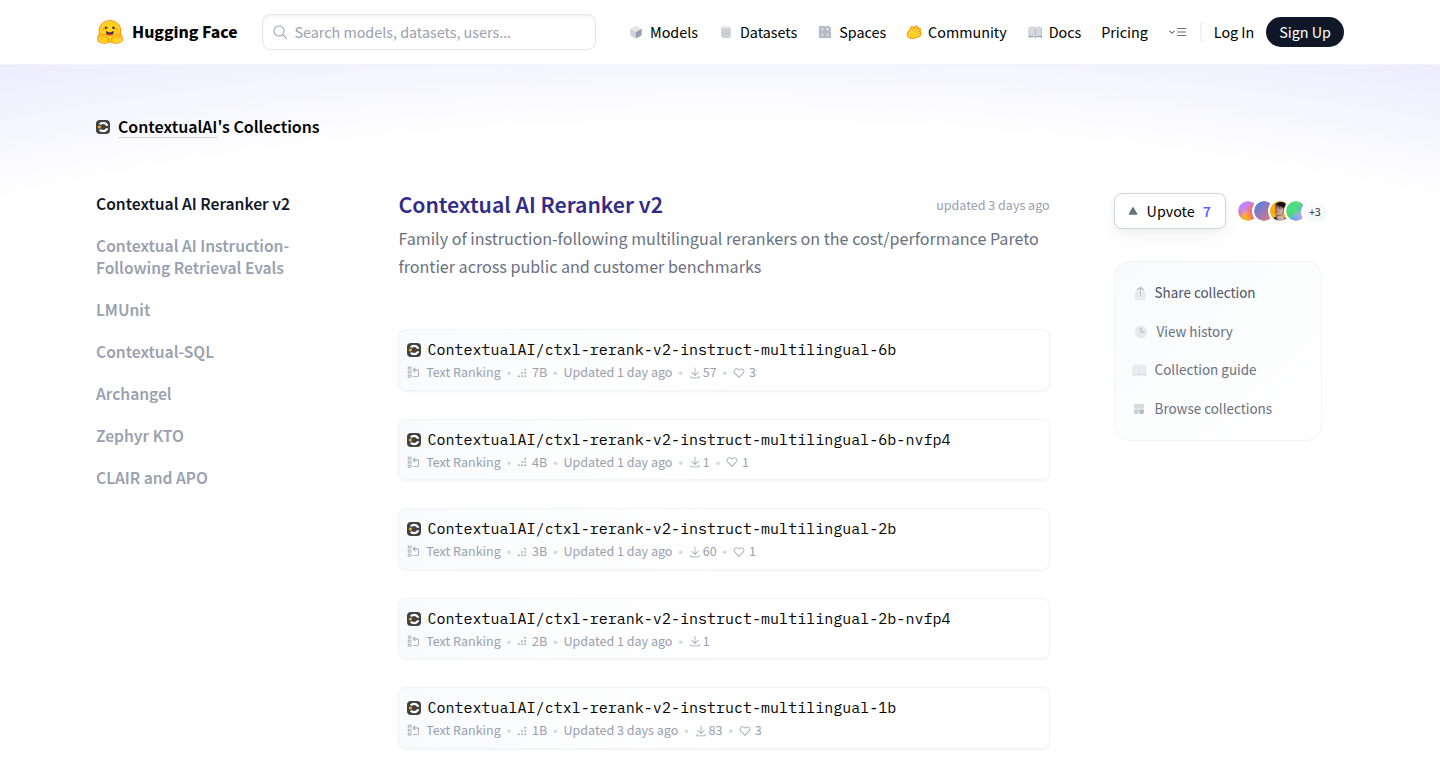Open the more-options navbar menu
Screen dimensions: 1440x761
click(1177, 32)
